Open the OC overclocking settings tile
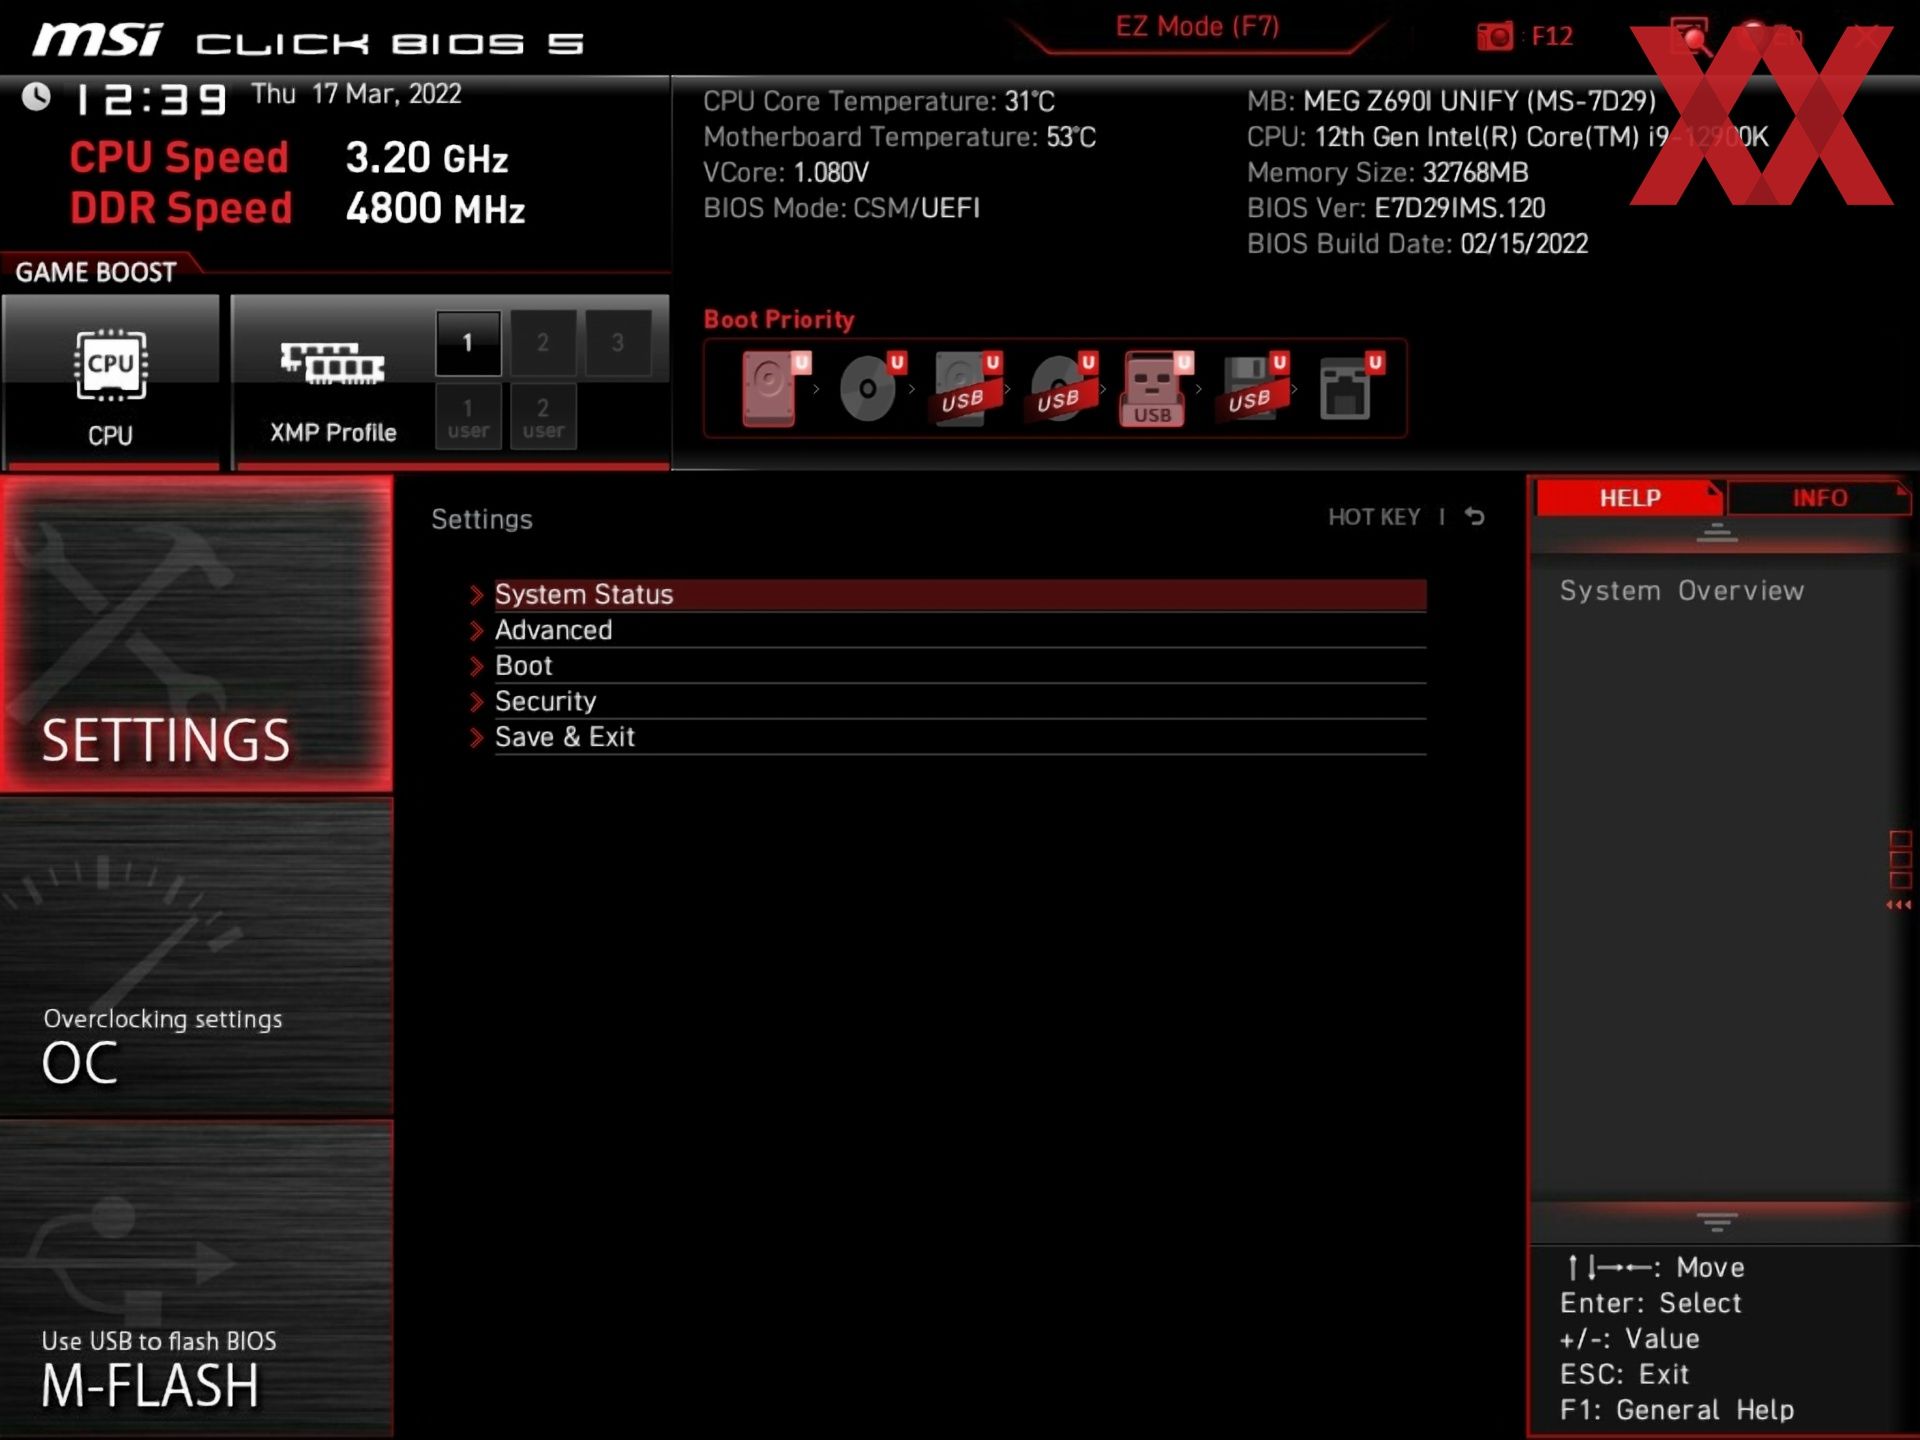The height and width of the screenshot is (1440, 1920). 196,957
